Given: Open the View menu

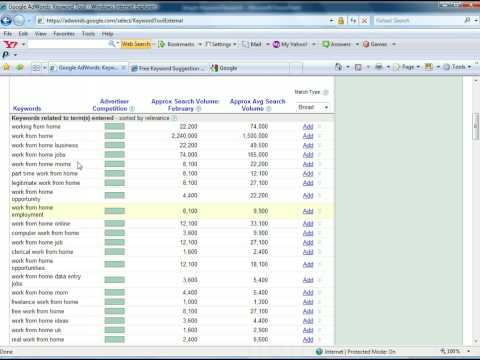Looking at the screenshot, I should 41,34.
